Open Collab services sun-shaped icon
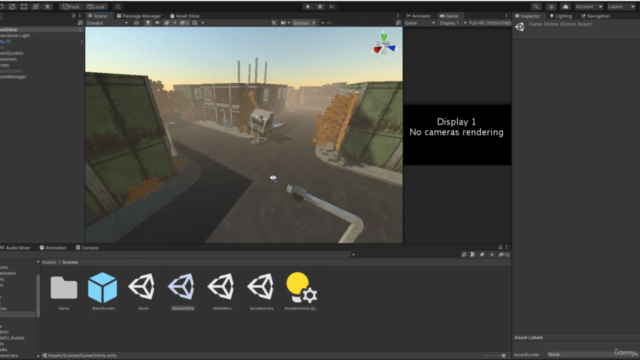640x360 pixels. 551,7
